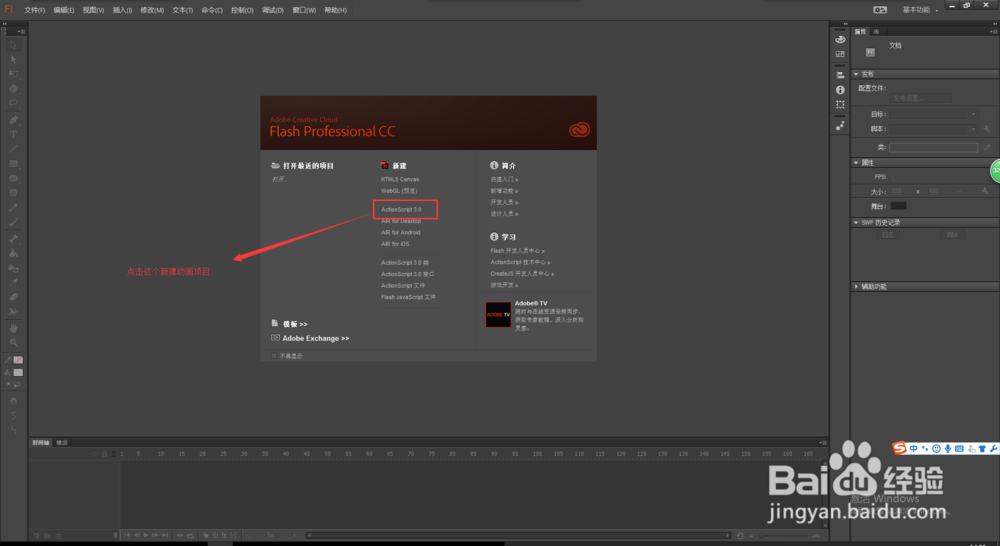Screen dimensions: 1000x546
Task: Select the Hand tool
Action: [x=13, y=328]
